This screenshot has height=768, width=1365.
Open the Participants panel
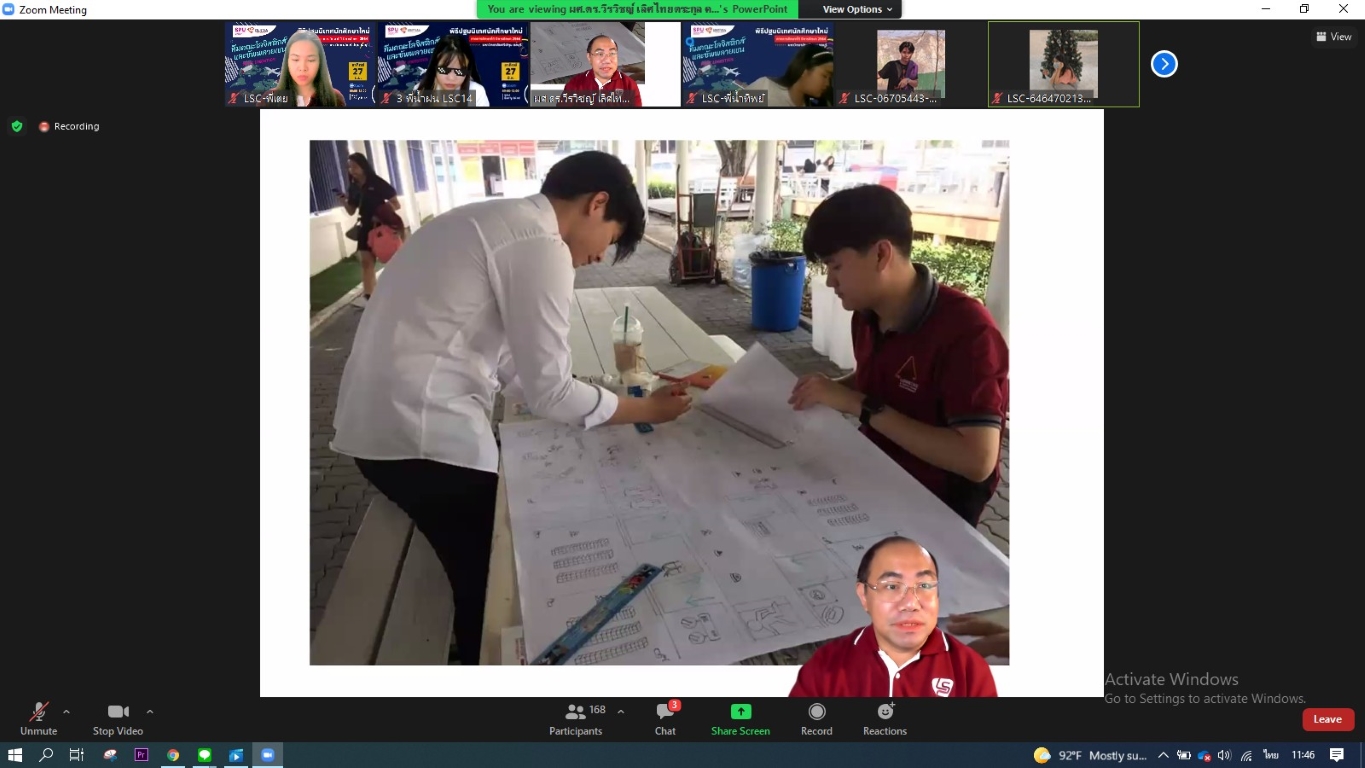(576, 719)
